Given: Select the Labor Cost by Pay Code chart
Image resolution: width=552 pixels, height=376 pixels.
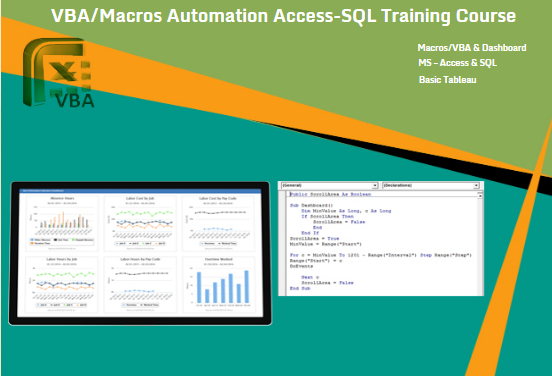Looking at the screenshot, I should (x=218, y=223).
